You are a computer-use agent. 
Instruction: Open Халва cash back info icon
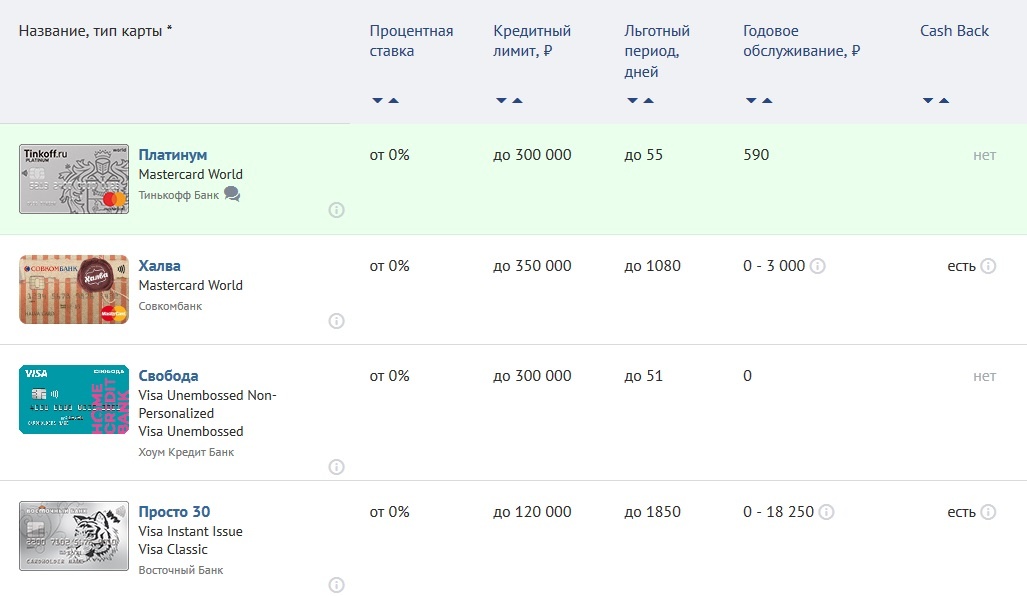coord(988,266)
